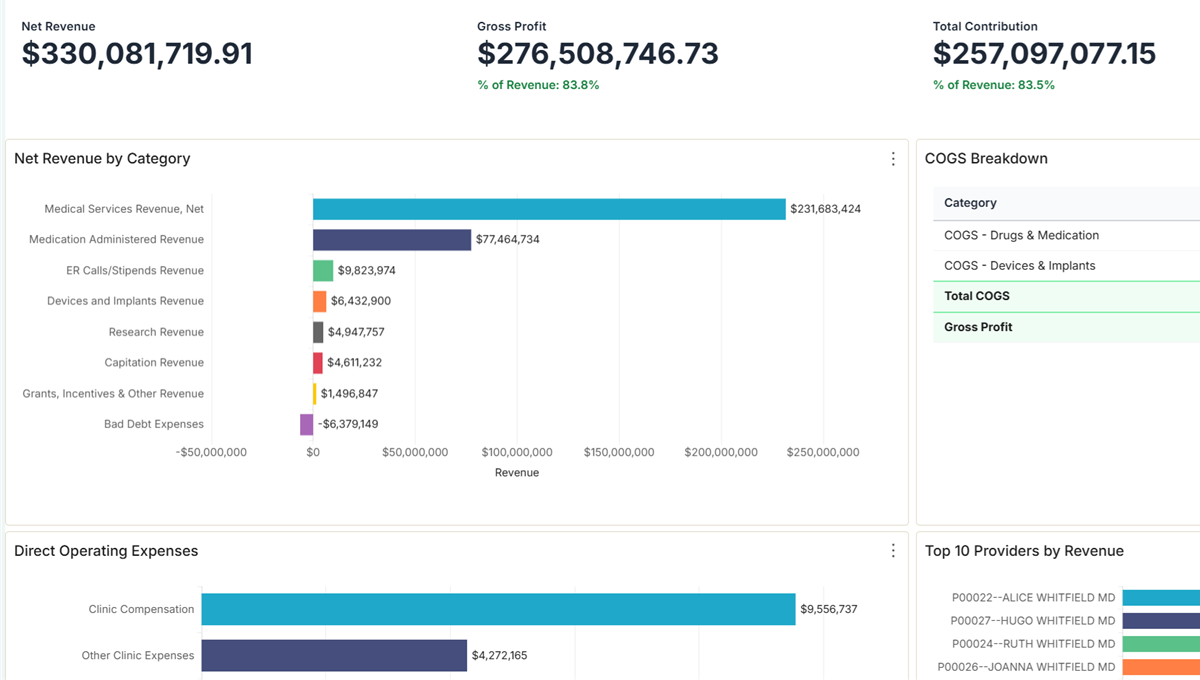Click the Direct Operating Expenses title
Screen dimensions: 1200x680
click(x=106, y=551)
